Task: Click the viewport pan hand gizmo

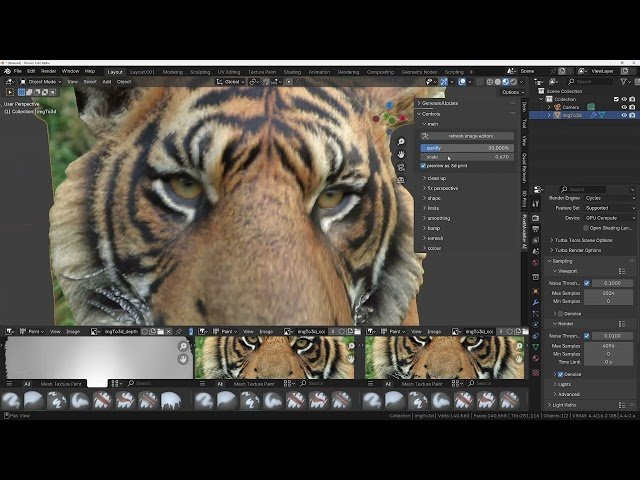Action: (401, 154)
